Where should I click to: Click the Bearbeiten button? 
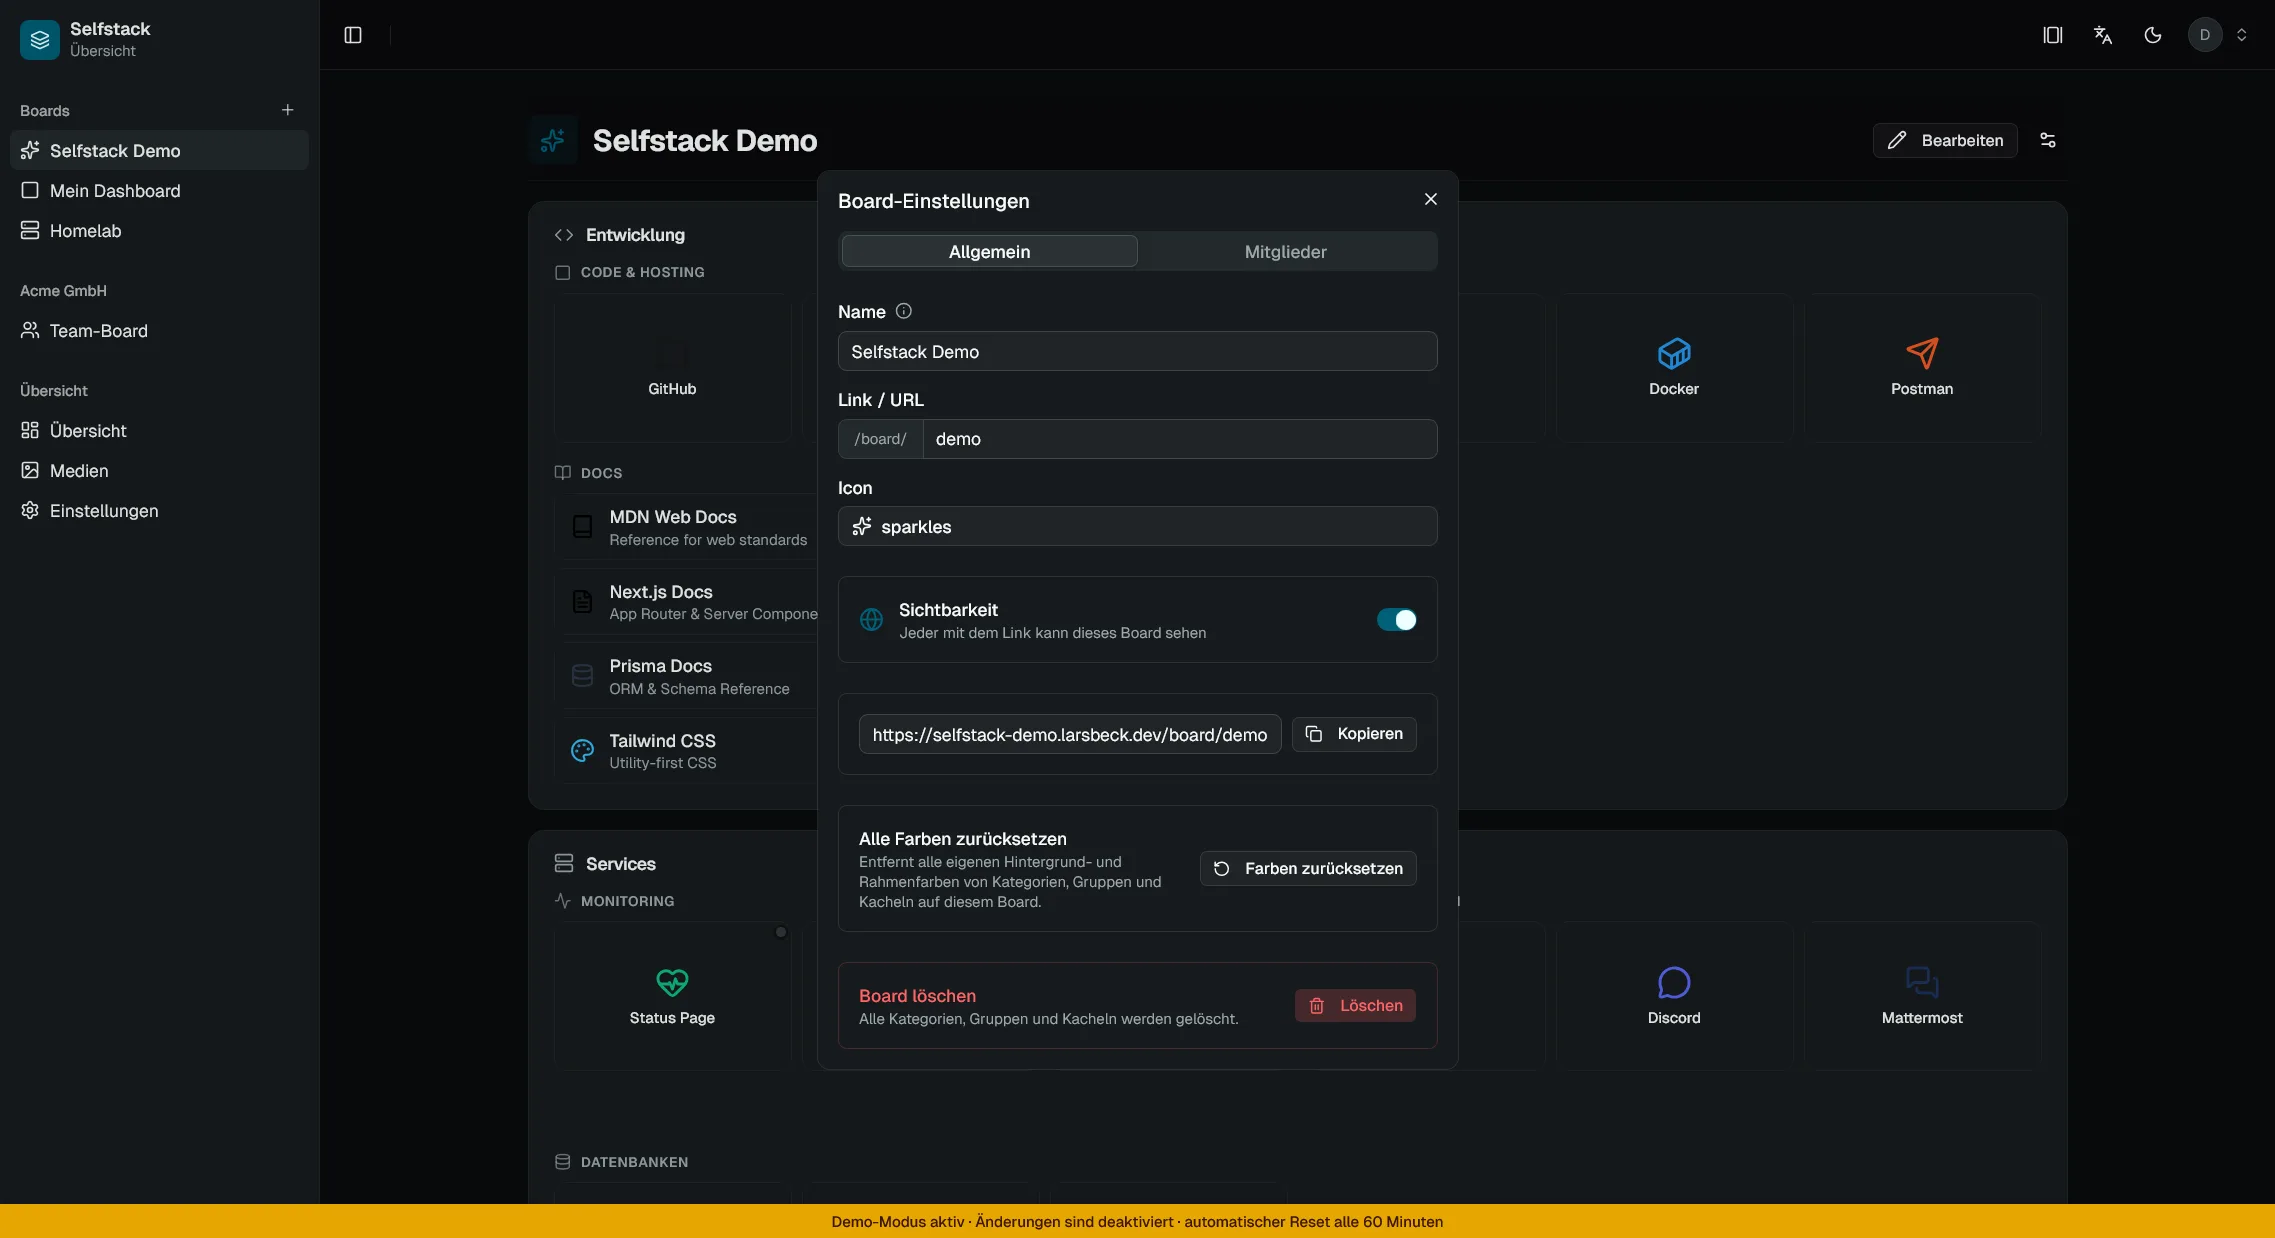click(x=1945, y=140)
